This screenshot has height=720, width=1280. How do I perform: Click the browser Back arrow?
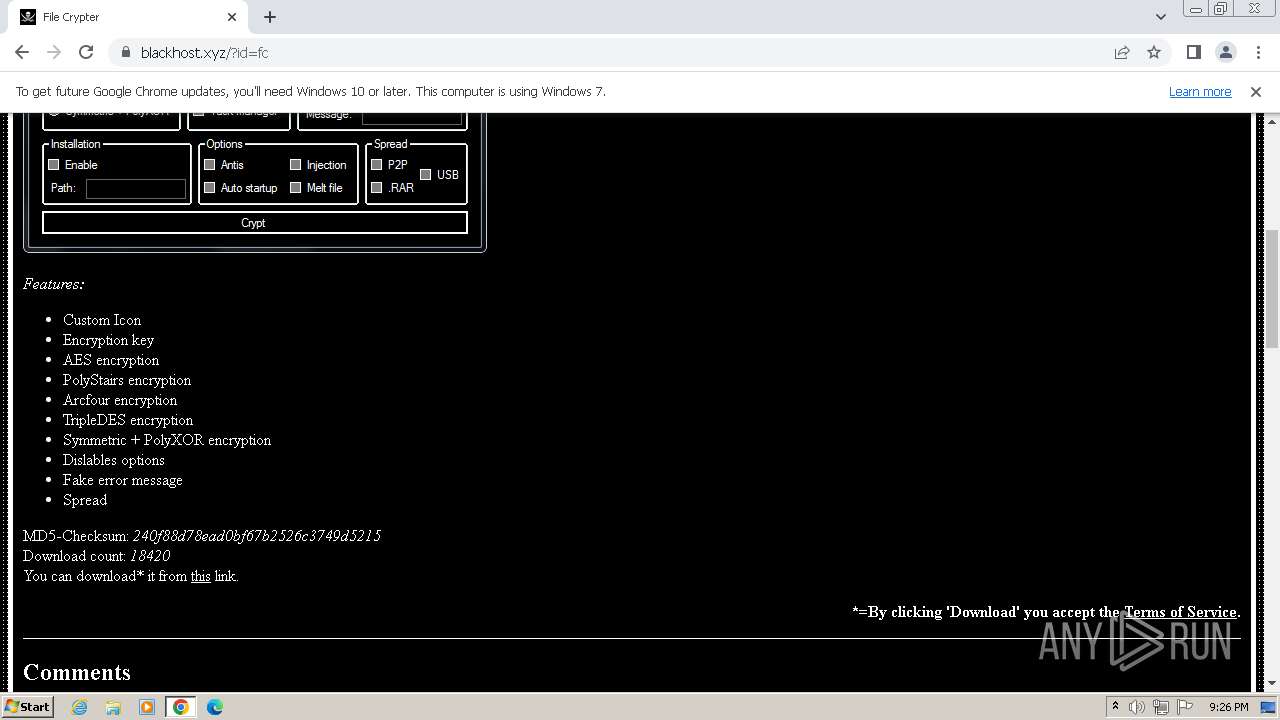coord(22,52)
